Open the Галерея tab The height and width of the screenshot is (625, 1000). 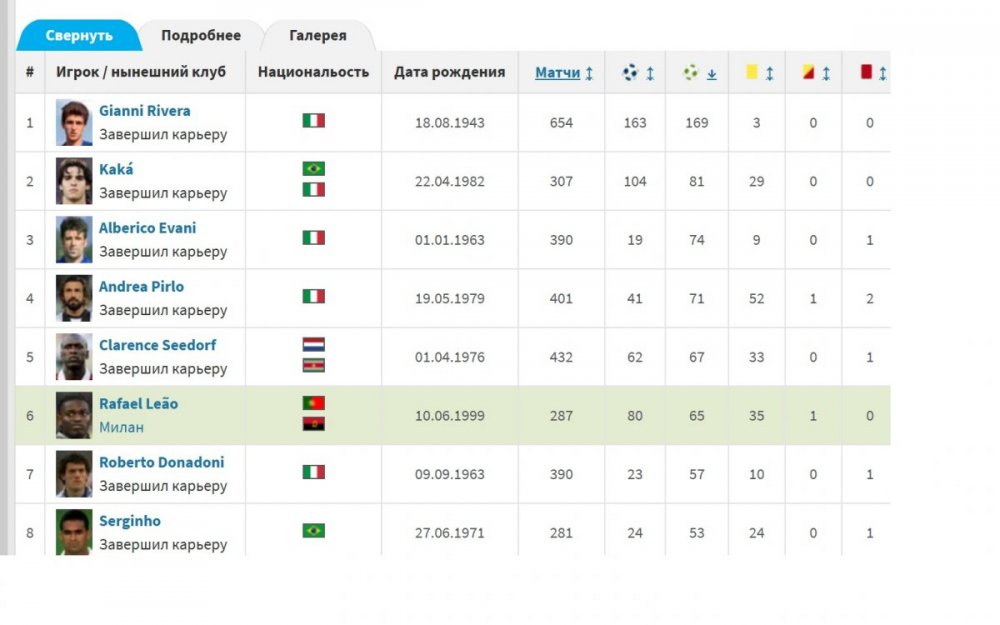tap(318, 35)
